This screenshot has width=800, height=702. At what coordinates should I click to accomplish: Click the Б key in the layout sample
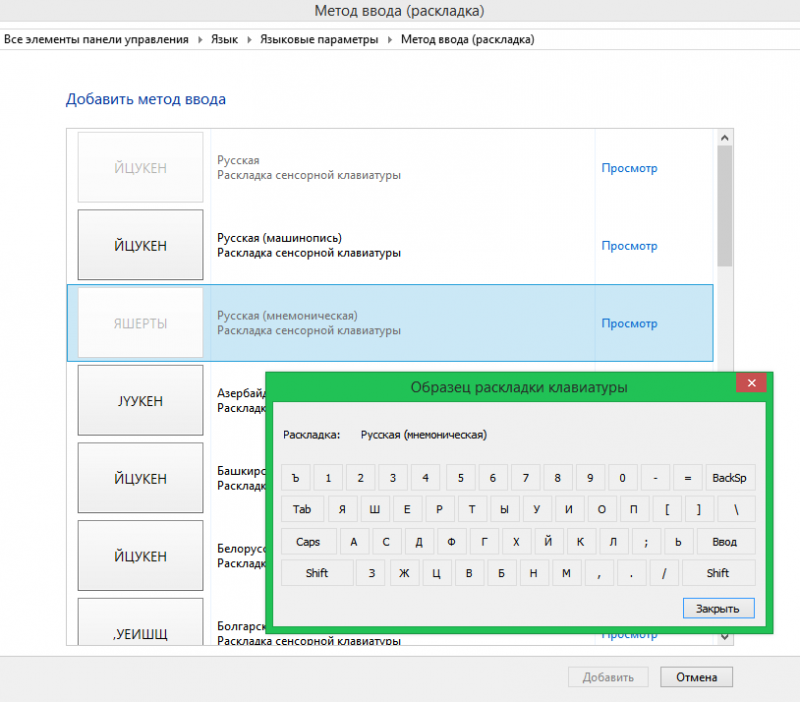(x=501, y=573)
